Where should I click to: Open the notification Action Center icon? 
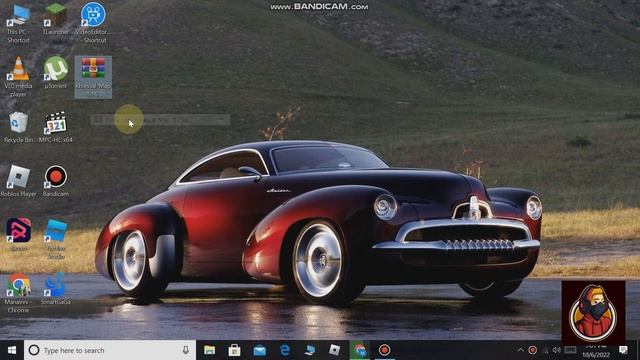623,350
